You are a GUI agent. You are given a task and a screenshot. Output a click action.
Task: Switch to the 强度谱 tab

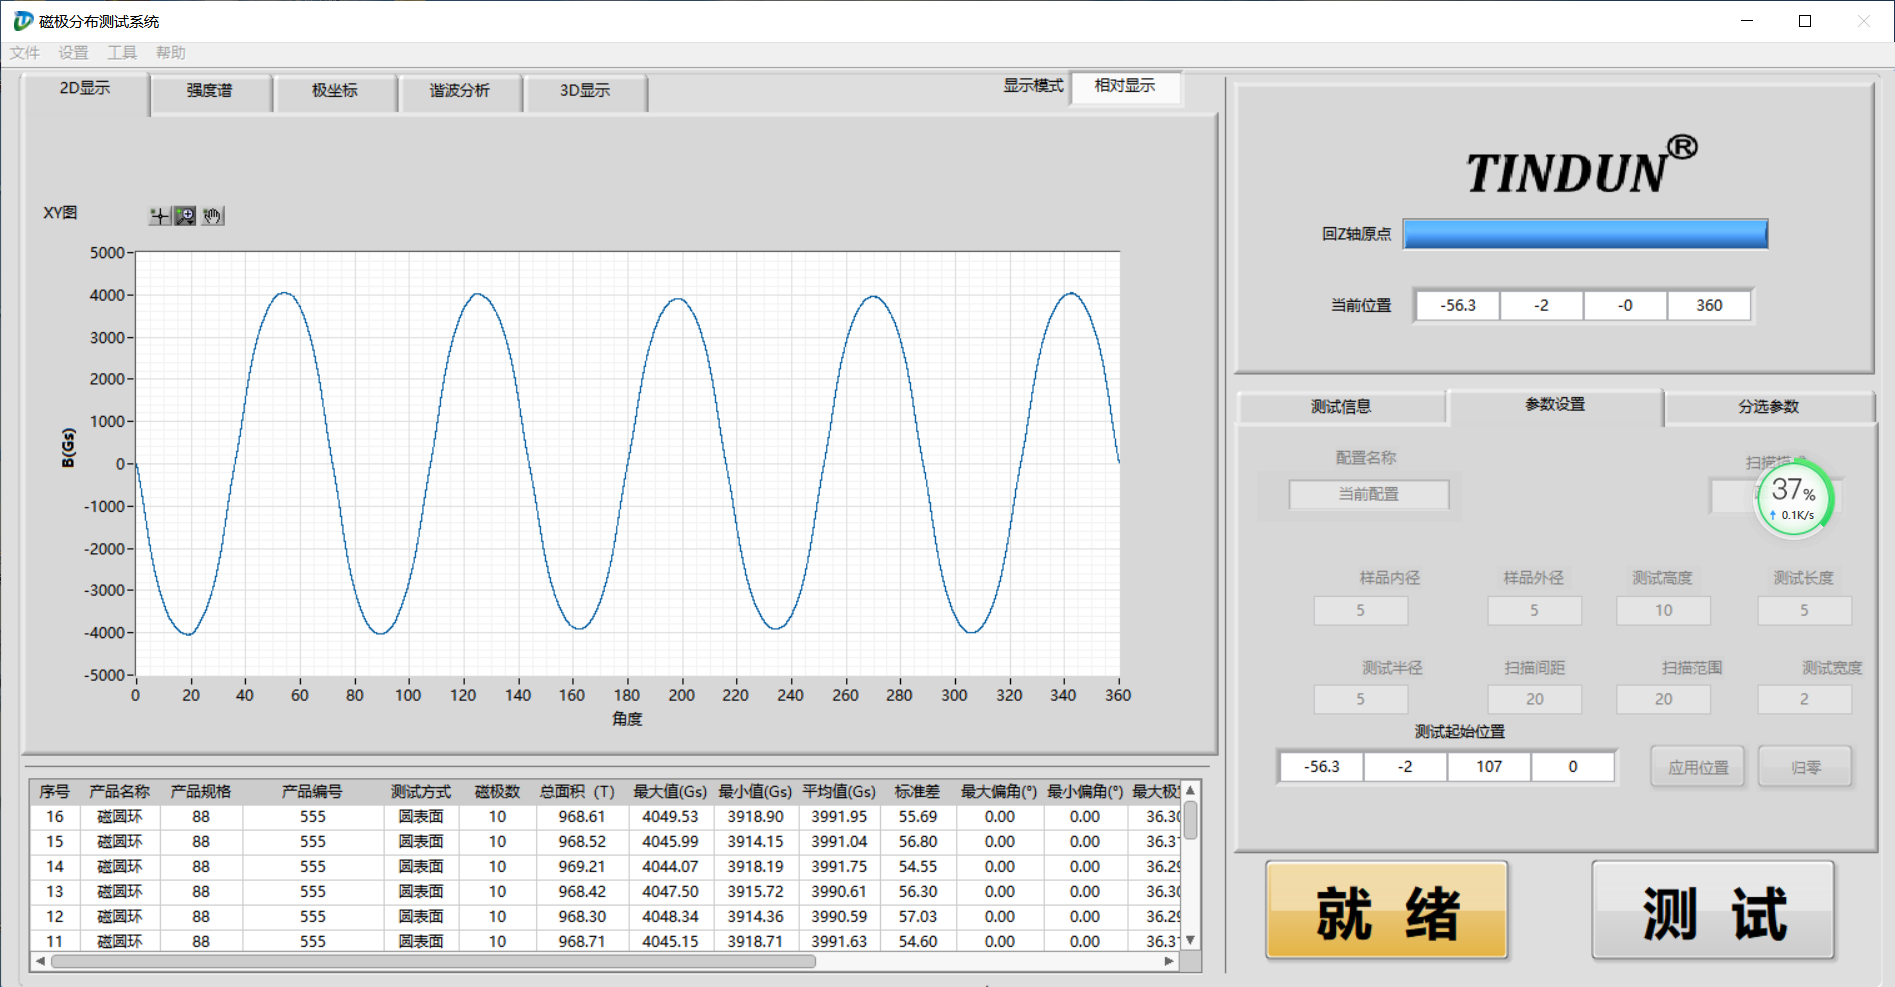point(210,91)
